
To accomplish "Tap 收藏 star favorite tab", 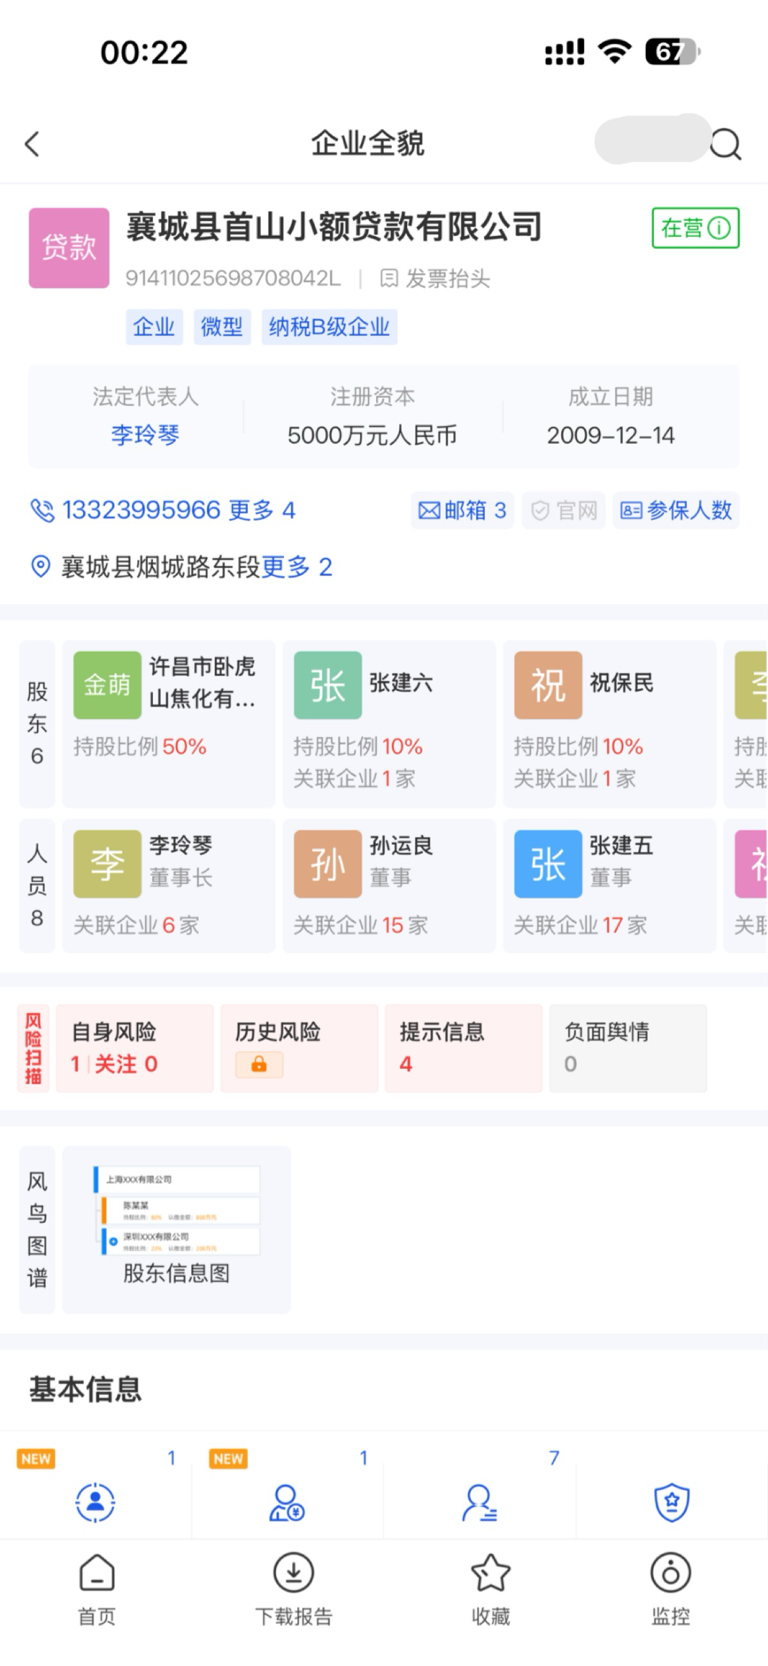I will (490, 1590).
